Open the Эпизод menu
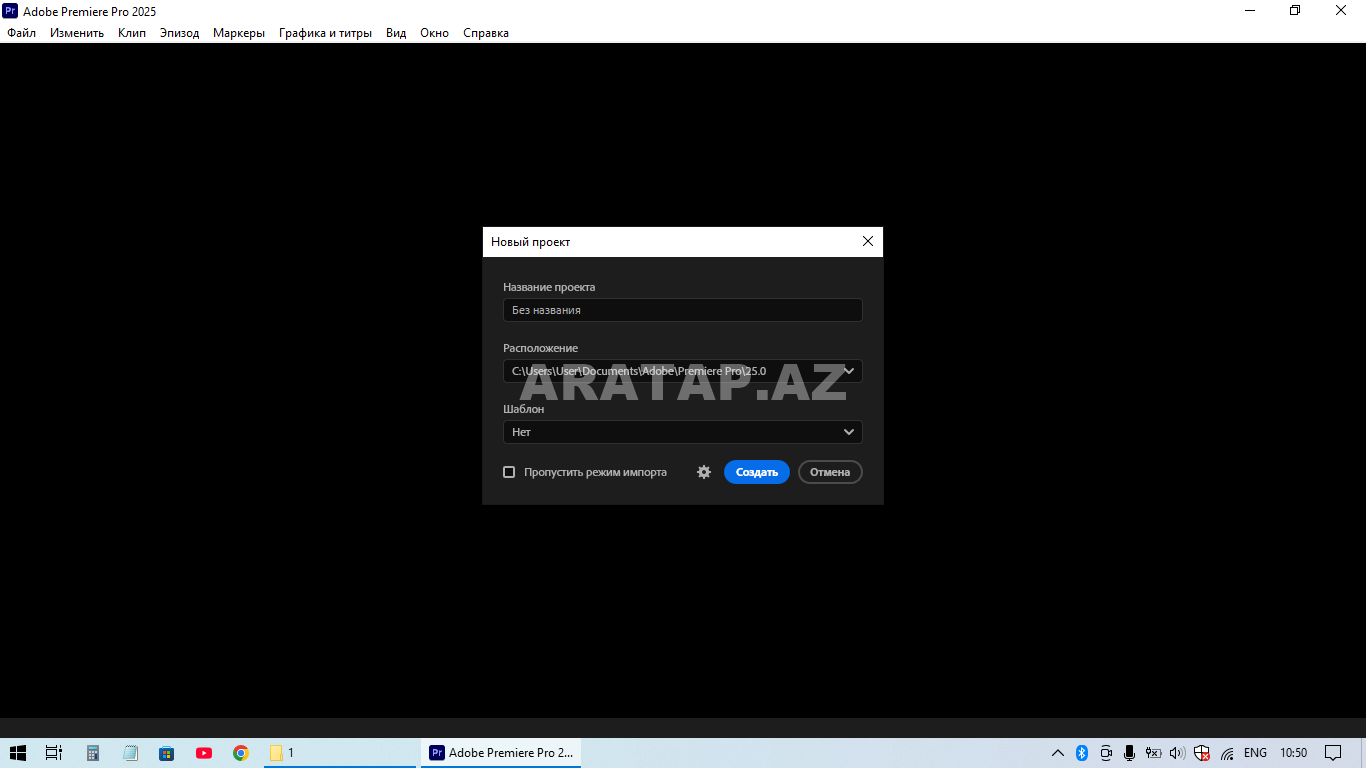Viewport: 1366px width, 768px height. (179, 33)
